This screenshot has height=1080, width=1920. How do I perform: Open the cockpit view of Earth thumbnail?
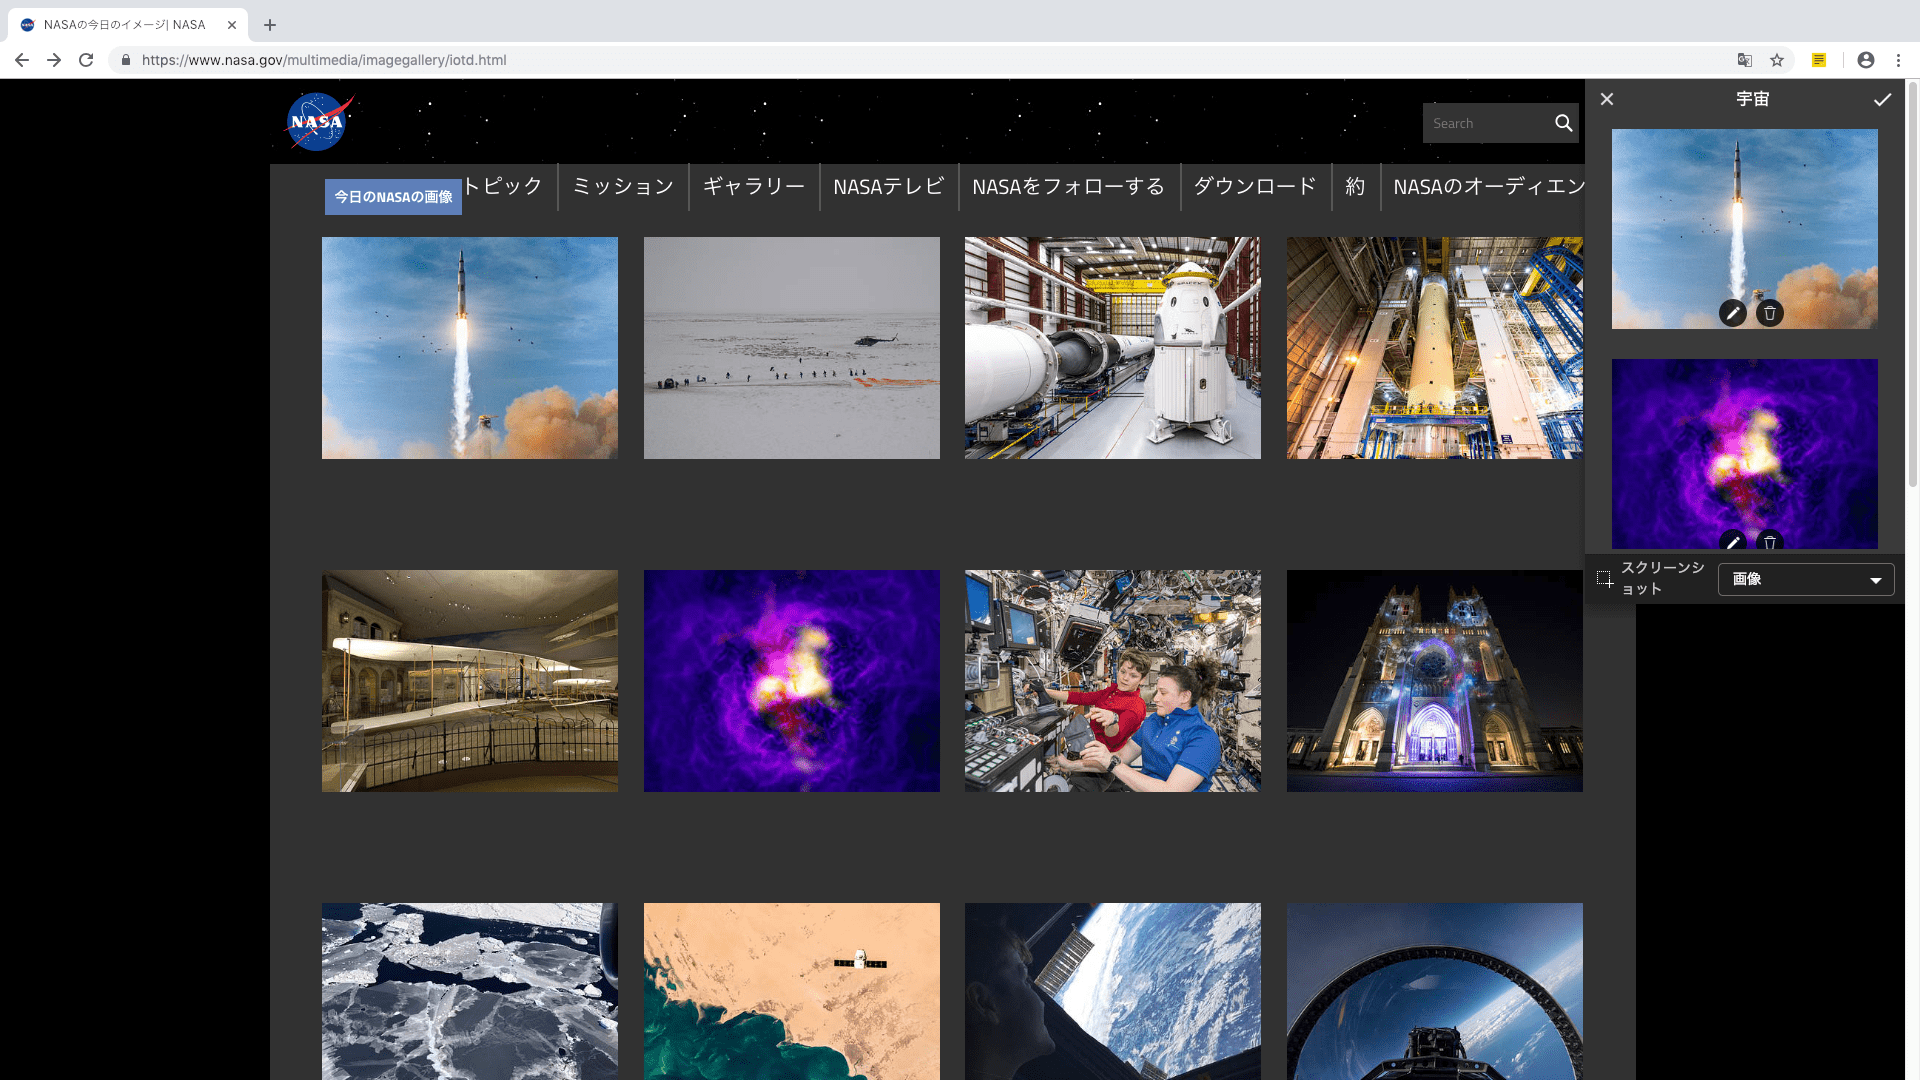coord(1435,991)
